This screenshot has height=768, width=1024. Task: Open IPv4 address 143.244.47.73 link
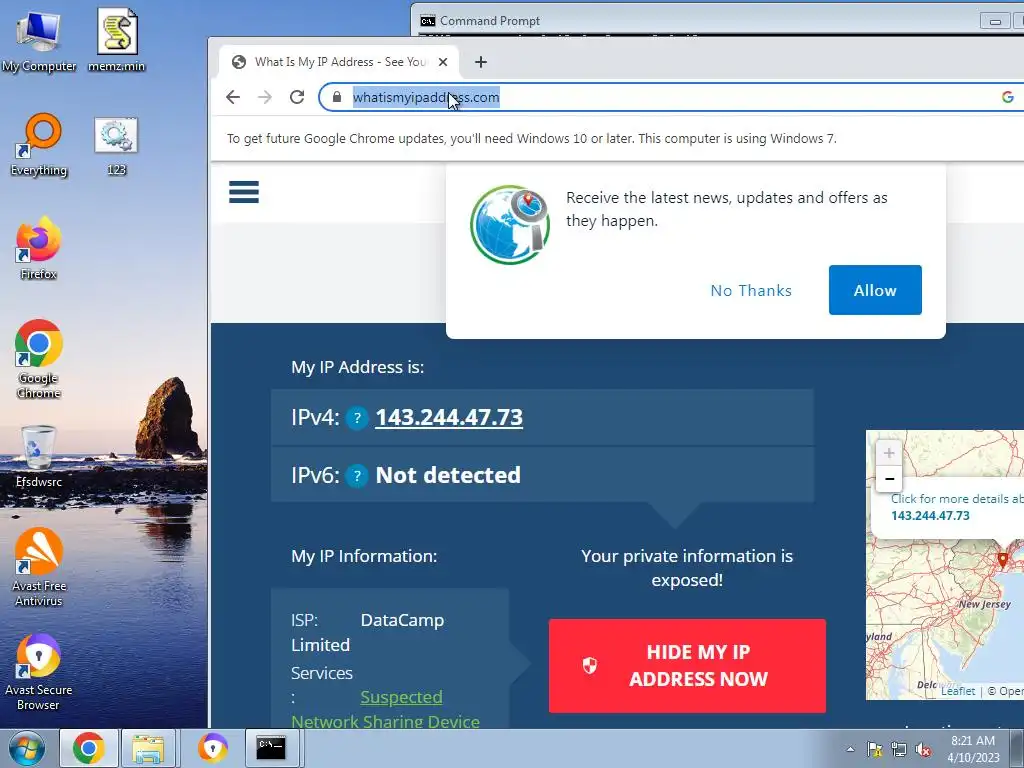click(449, 417)
